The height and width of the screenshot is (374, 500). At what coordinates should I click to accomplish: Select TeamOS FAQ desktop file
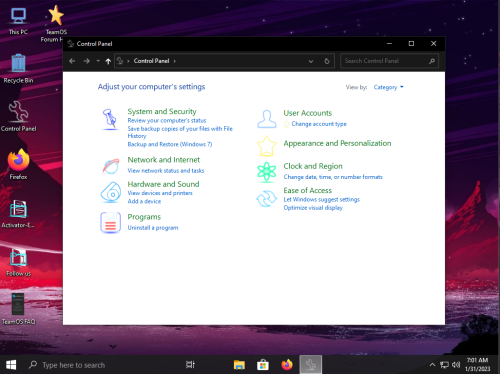coord(18,309)
